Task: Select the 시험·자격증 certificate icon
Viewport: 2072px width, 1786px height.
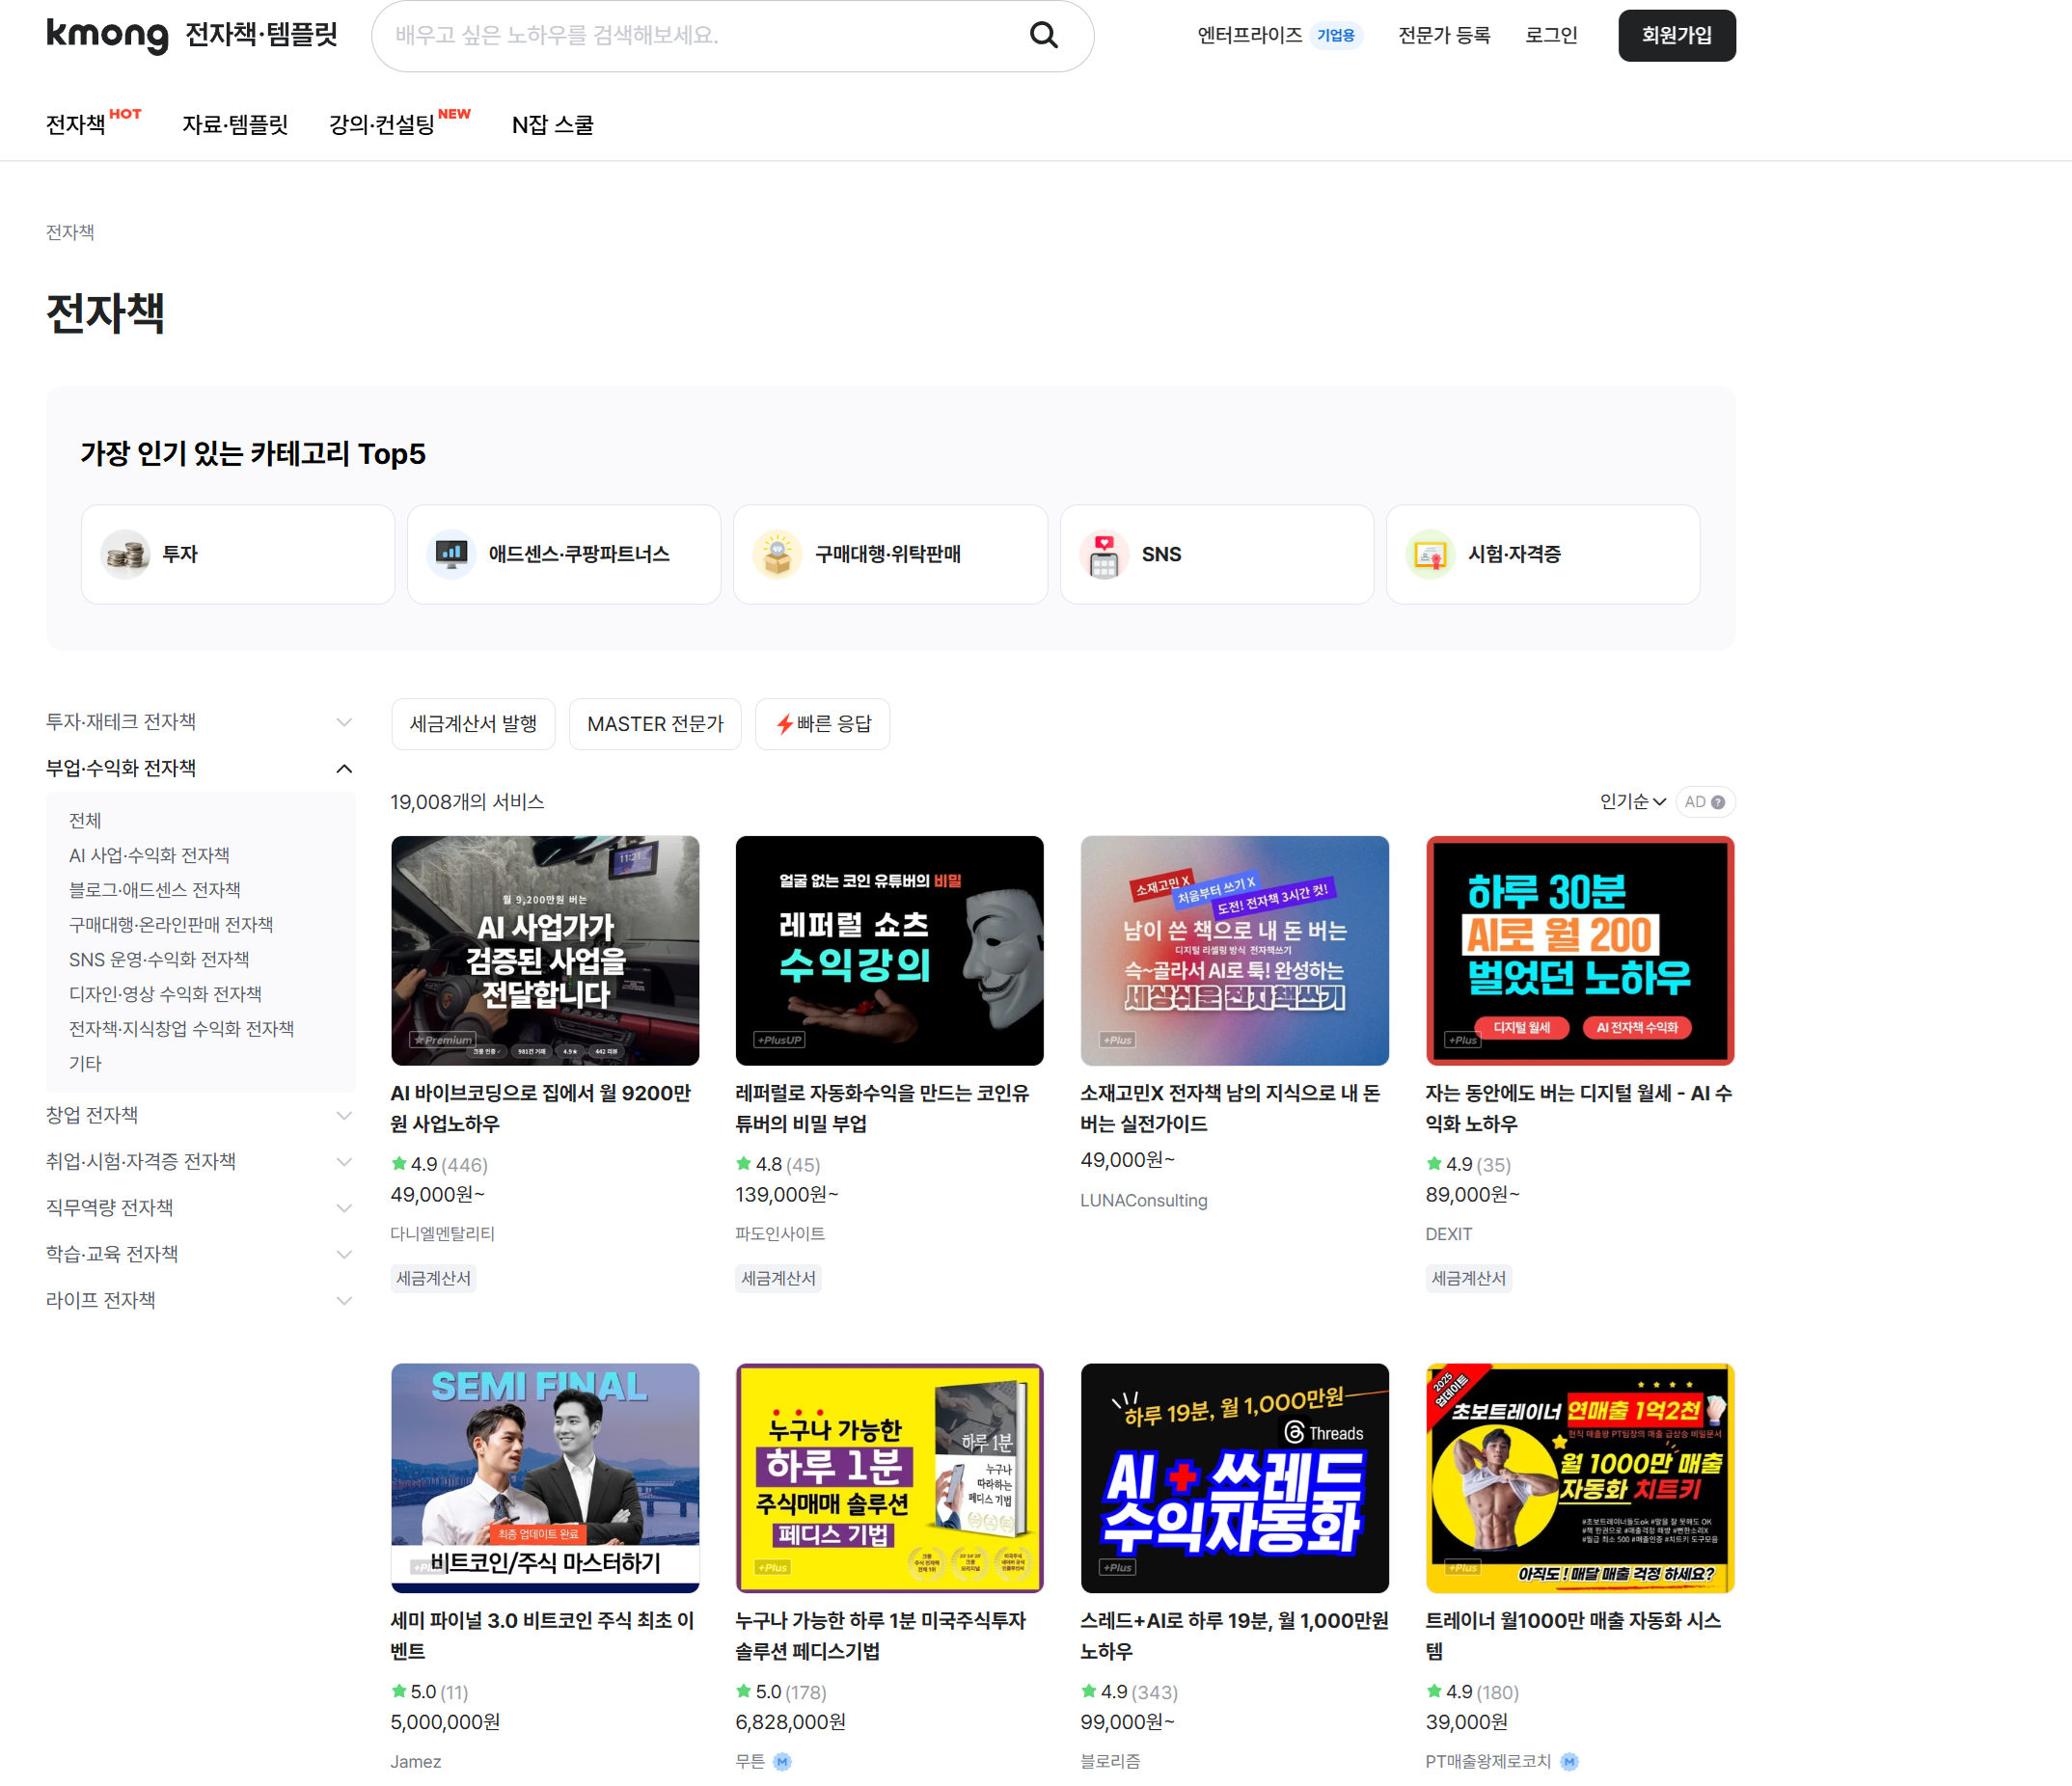Action: click(x=1430, y=554)
